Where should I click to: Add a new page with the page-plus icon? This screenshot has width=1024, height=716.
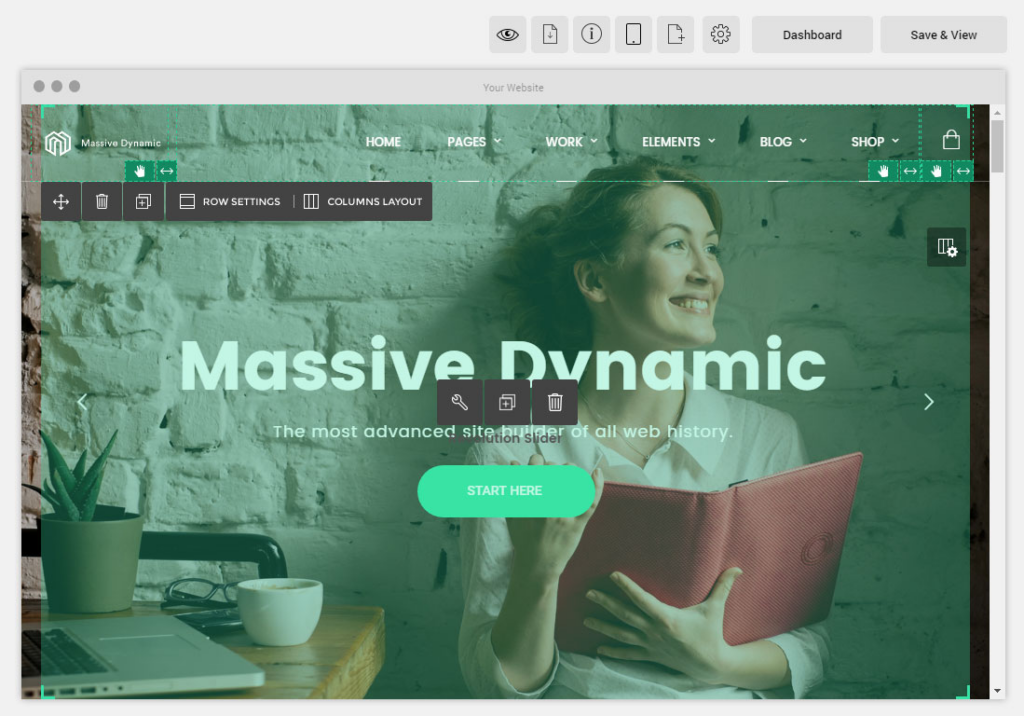coord(675,34)
